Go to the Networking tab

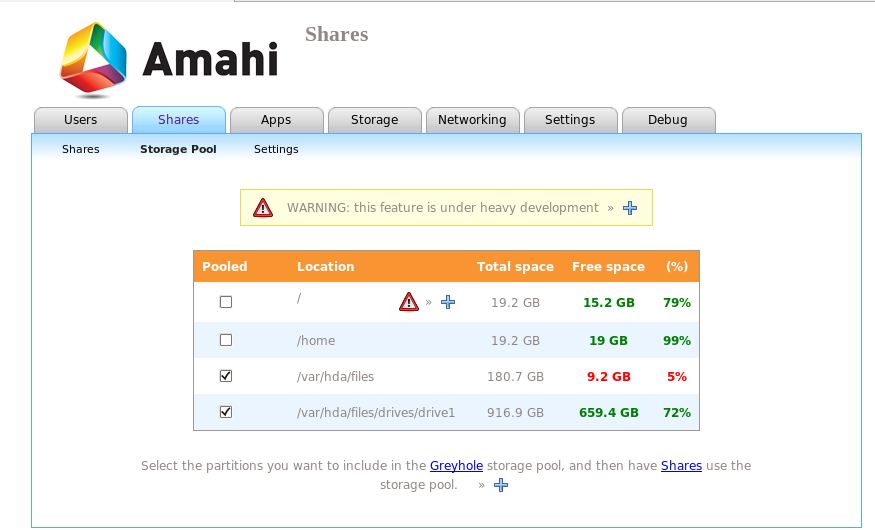coord(472,120)
